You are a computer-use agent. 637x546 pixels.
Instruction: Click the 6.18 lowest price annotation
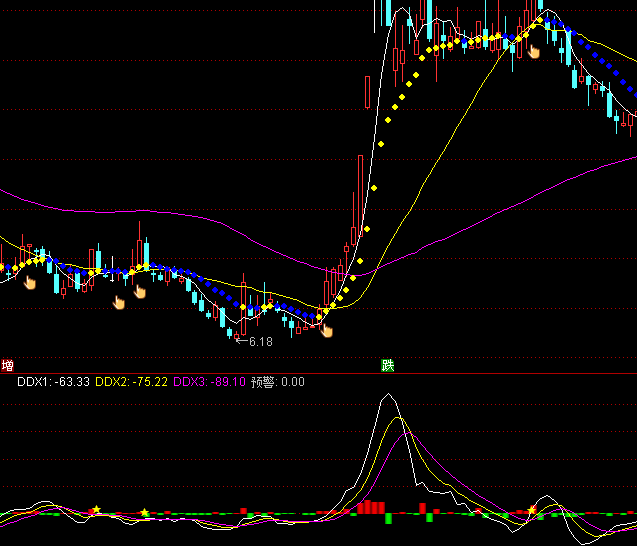tap(259, 342)
